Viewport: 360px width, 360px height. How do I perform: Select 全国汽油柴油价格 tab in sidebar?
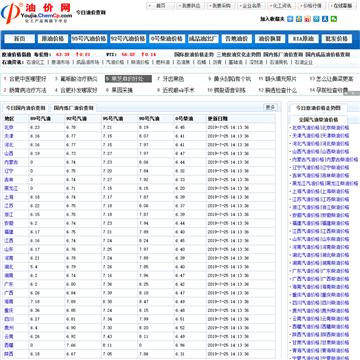pos(318,119)
